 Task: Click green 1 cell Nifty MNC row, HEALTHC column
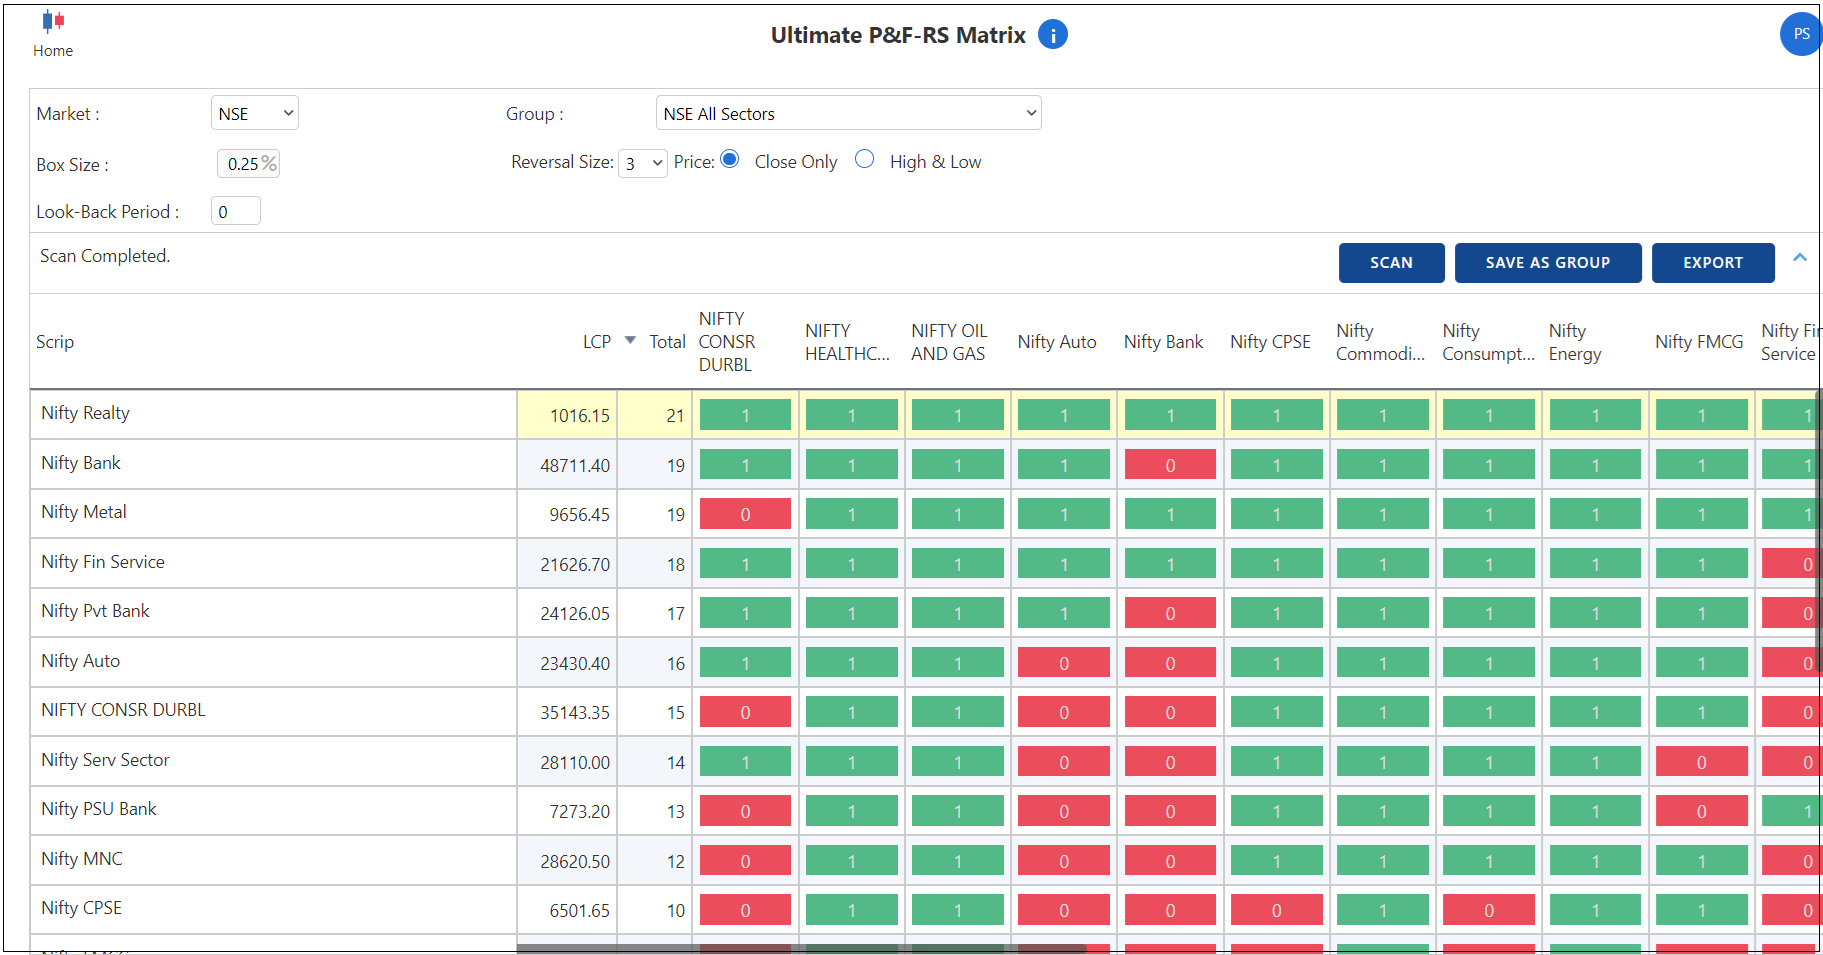click(x=851, y=861)
